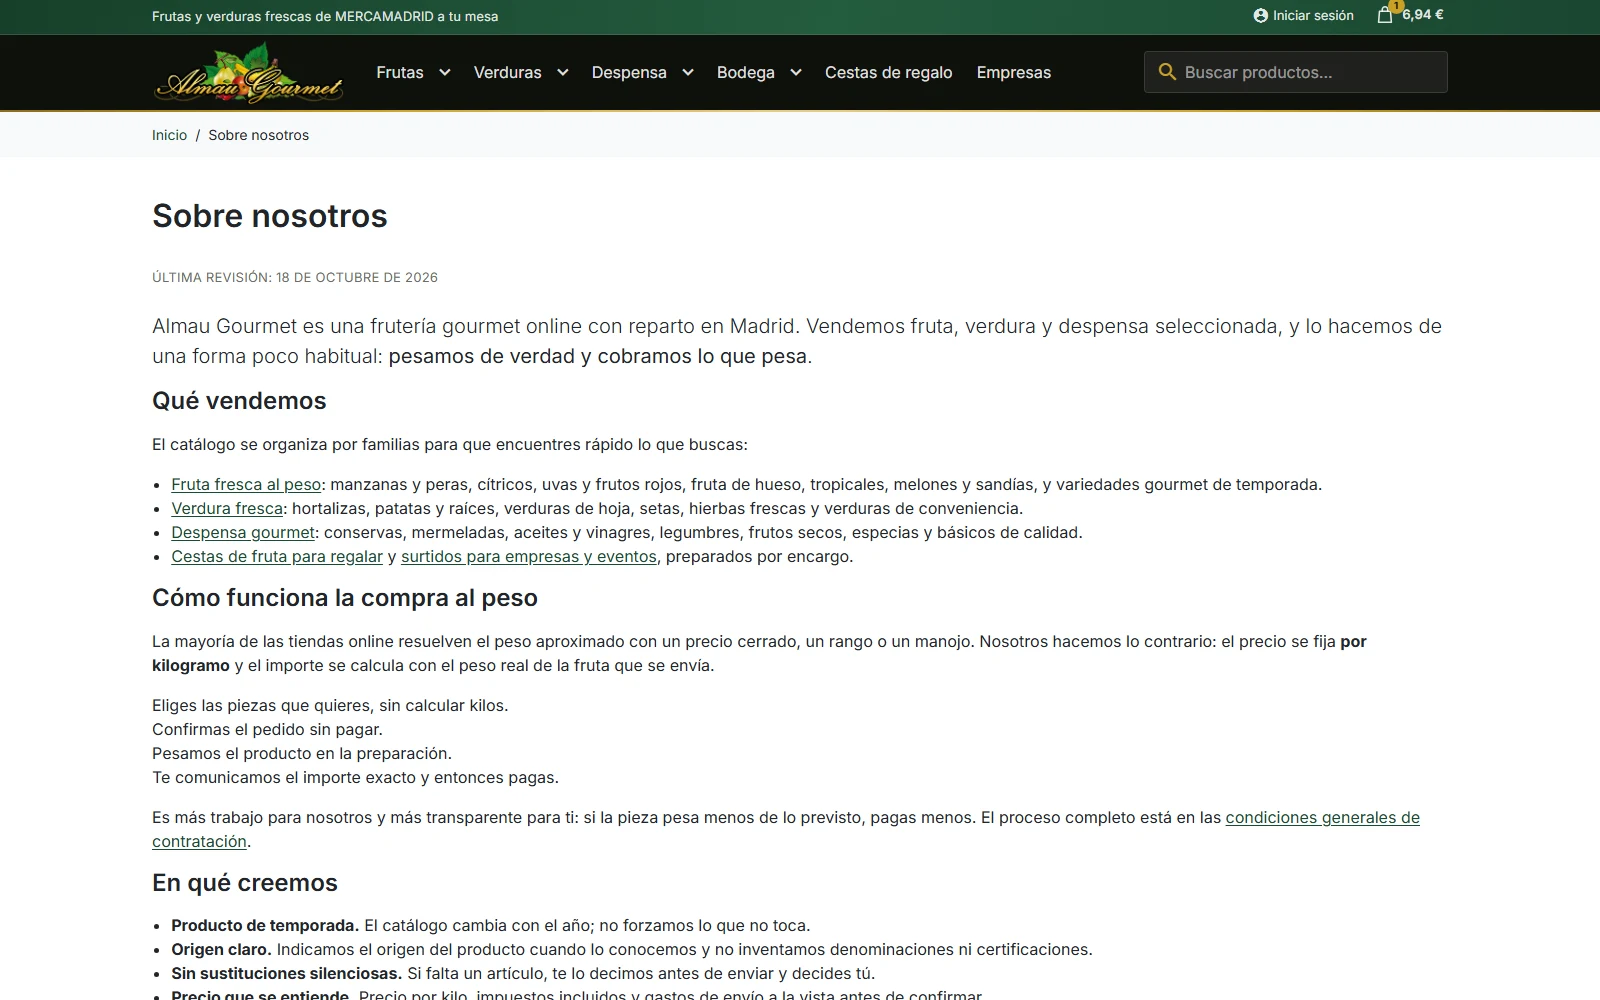Image resolution: width=1600 pixels, height=1000 pixels.
Task: Go to Cestas de regalo
Action: [x=888, y=72]
